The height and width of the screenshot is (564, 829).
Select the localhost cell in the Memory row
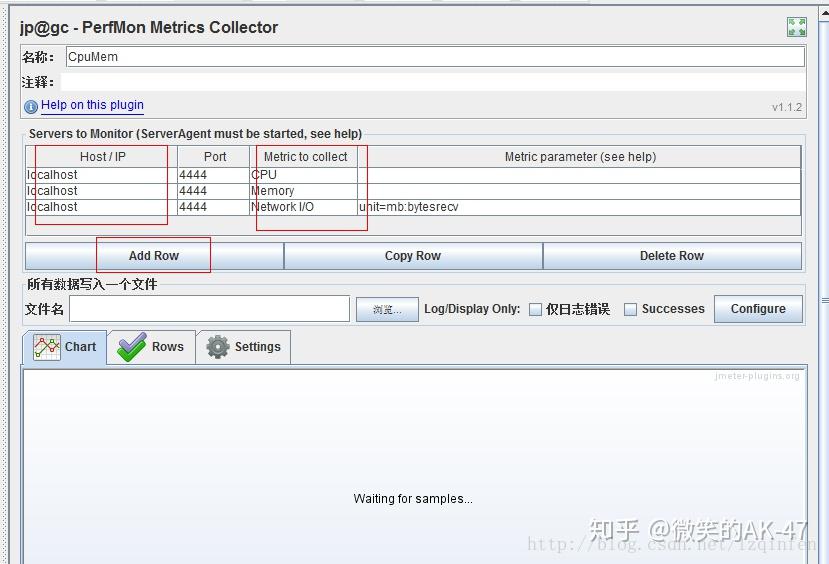tap(102, 191)
